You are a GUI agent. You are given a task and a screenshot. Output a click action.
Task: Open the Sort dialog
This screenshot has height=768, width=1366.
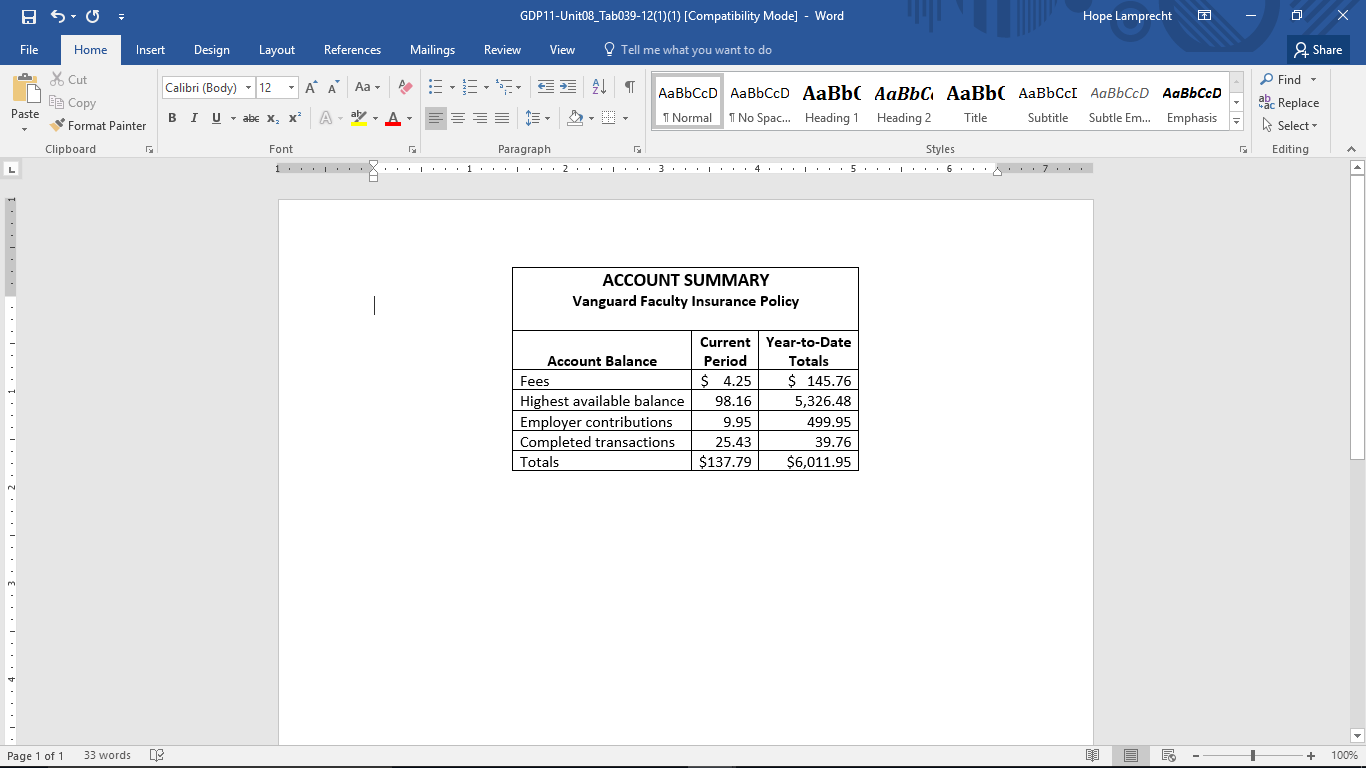click(x=597, y=87)
